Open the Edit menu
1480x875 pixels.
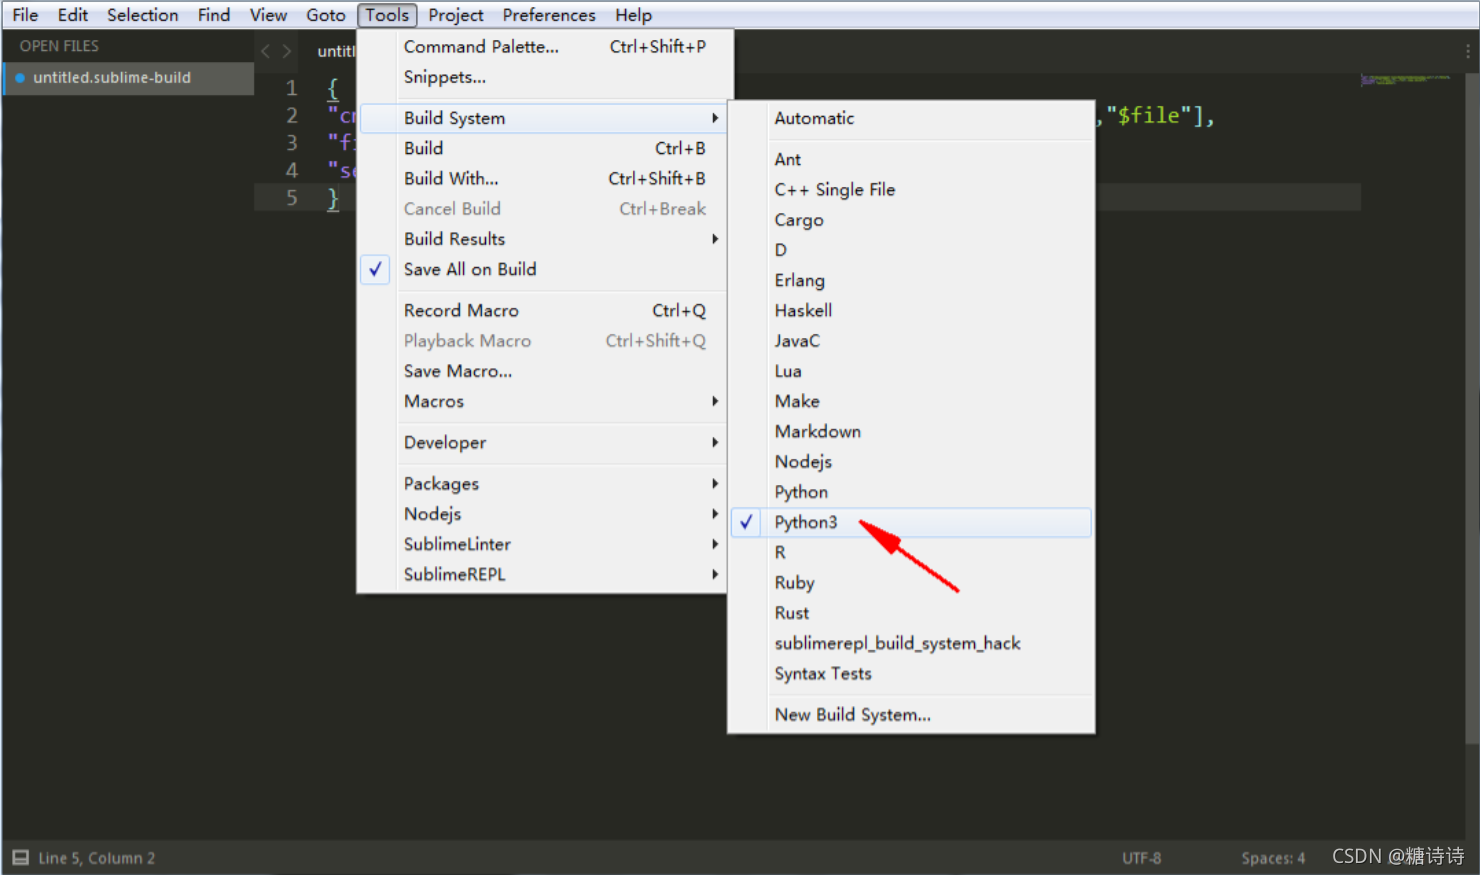[73, 15]
